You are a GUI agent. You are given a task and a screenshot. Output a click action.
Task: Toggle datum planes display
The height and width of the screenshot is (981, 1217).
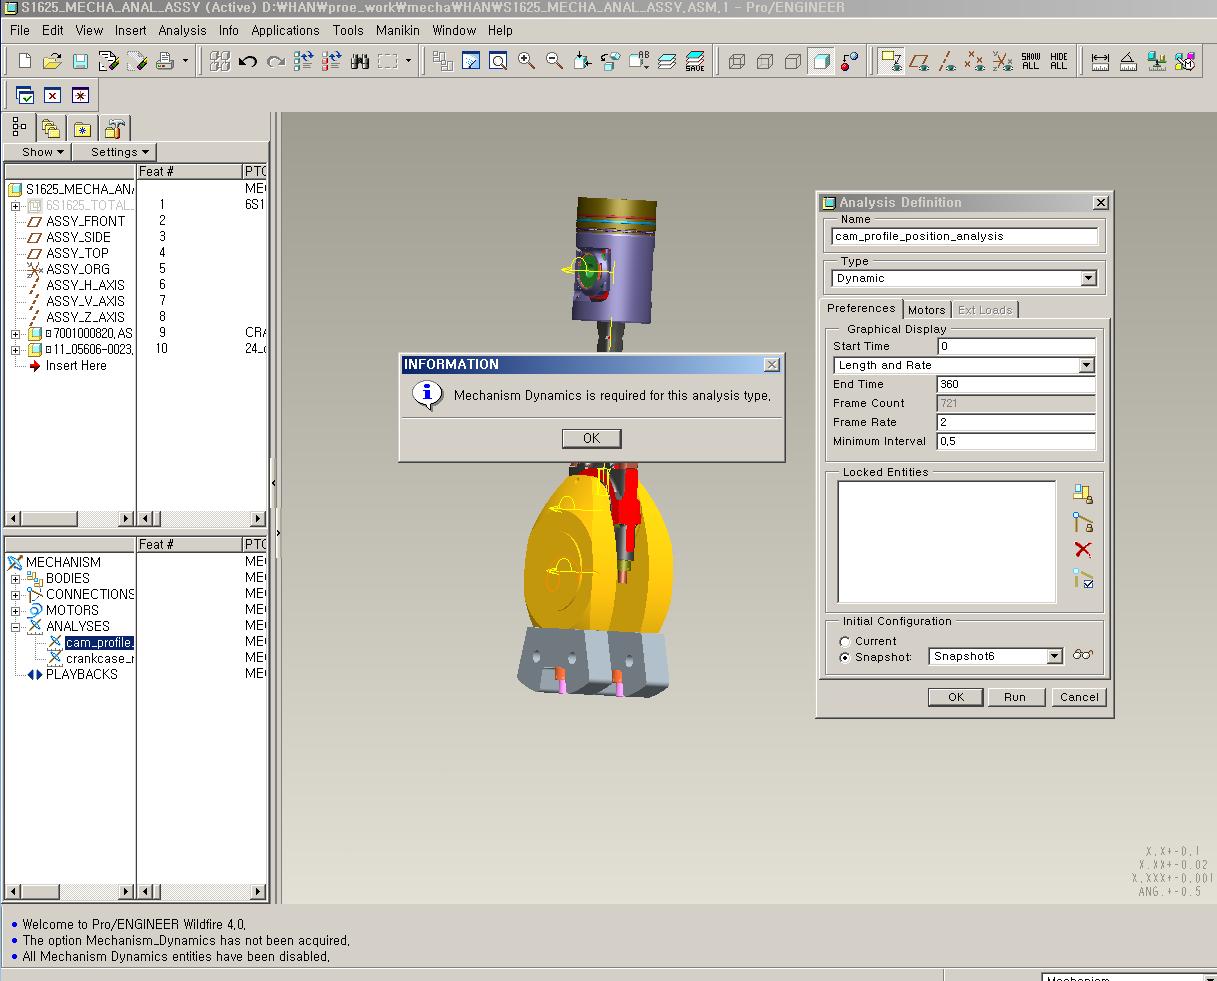coord(919,62)
